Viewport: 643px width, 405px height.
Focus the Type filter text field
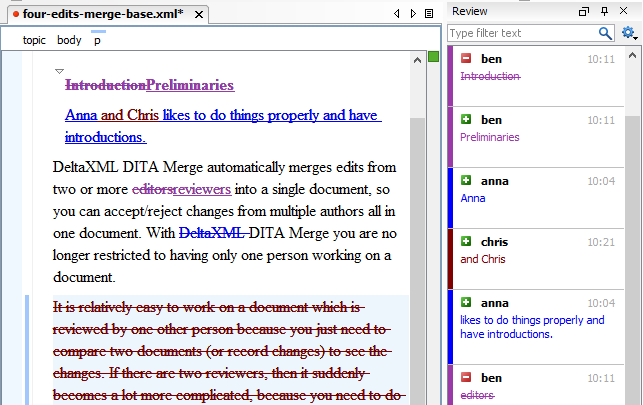click(523, 33)
